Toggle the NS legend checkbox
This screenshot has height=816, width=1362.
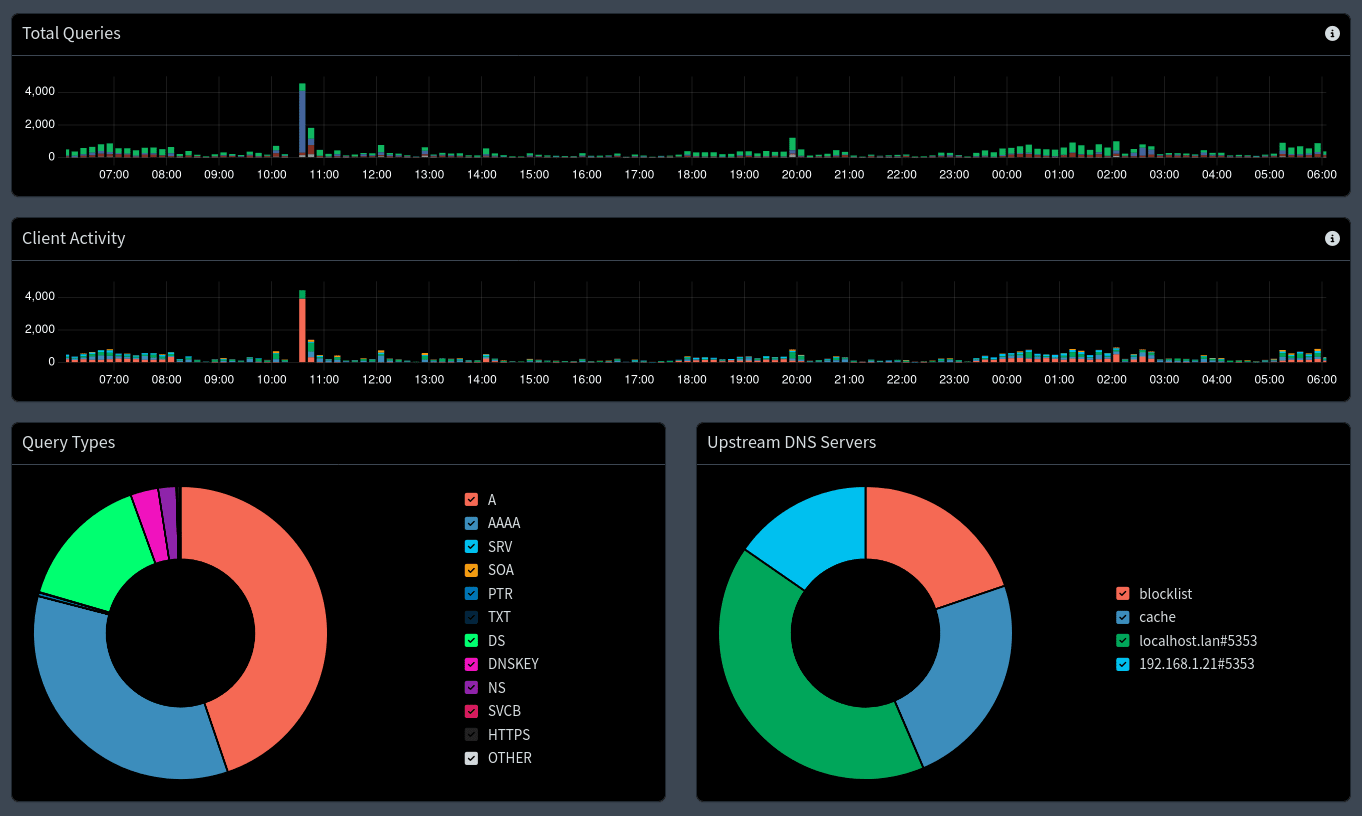472,688
